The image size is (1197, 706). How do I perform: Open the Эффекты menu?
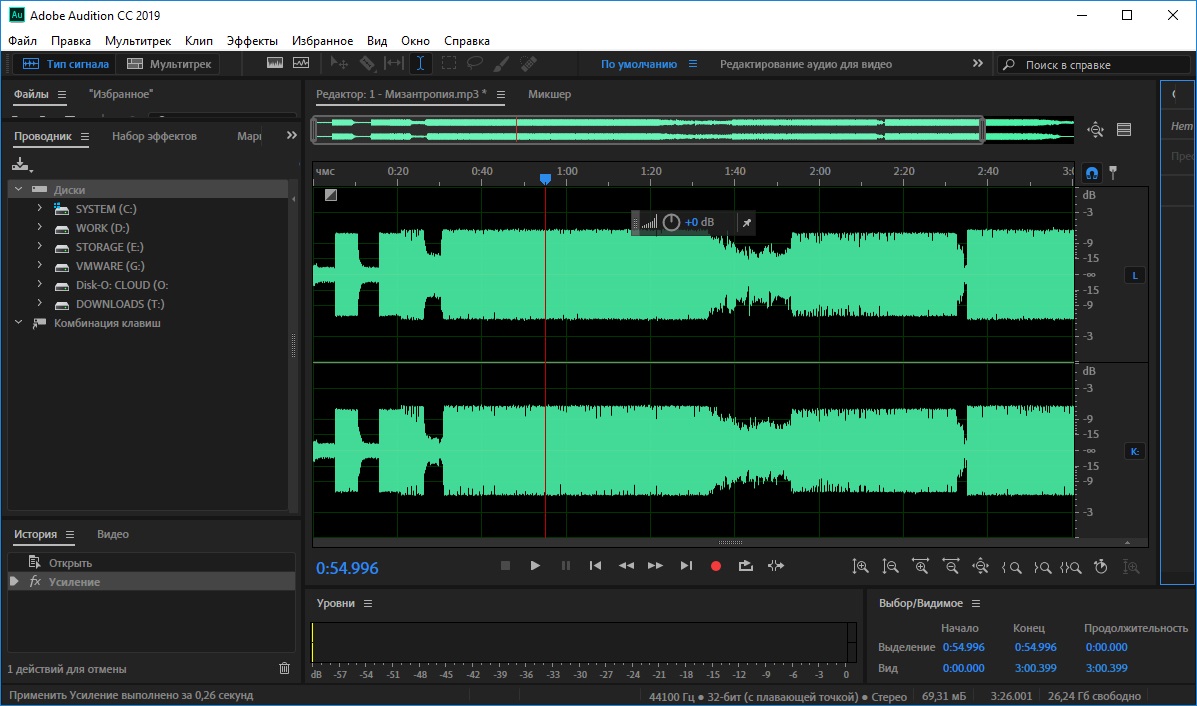pos(252,41)
